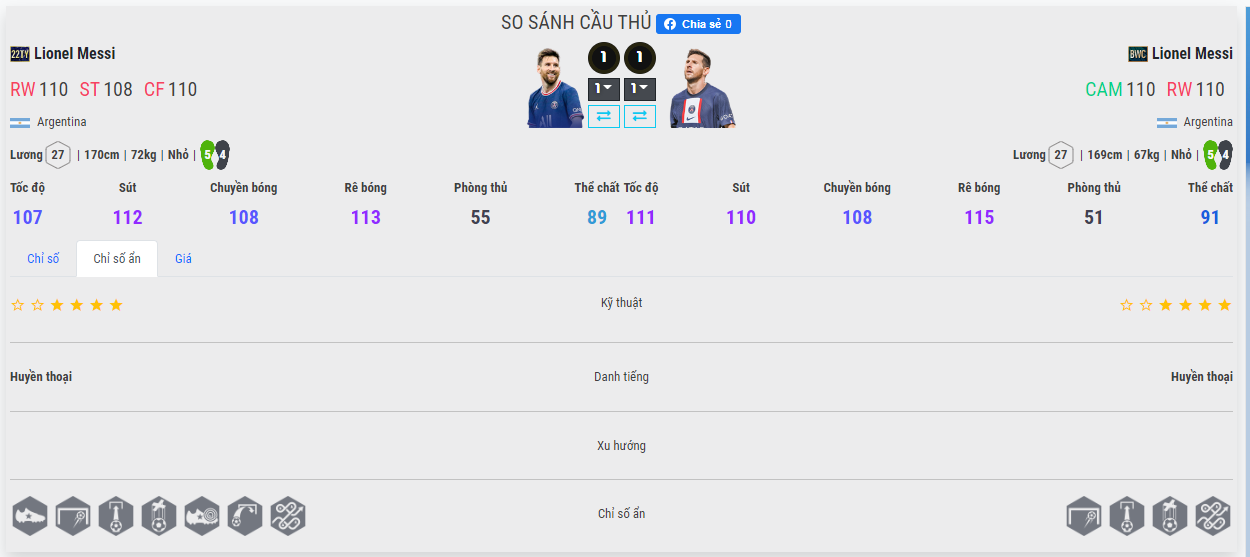Click the left player's curved-shot-into-goal trait icon
The image size is (1250, 557).
[245, 516]
